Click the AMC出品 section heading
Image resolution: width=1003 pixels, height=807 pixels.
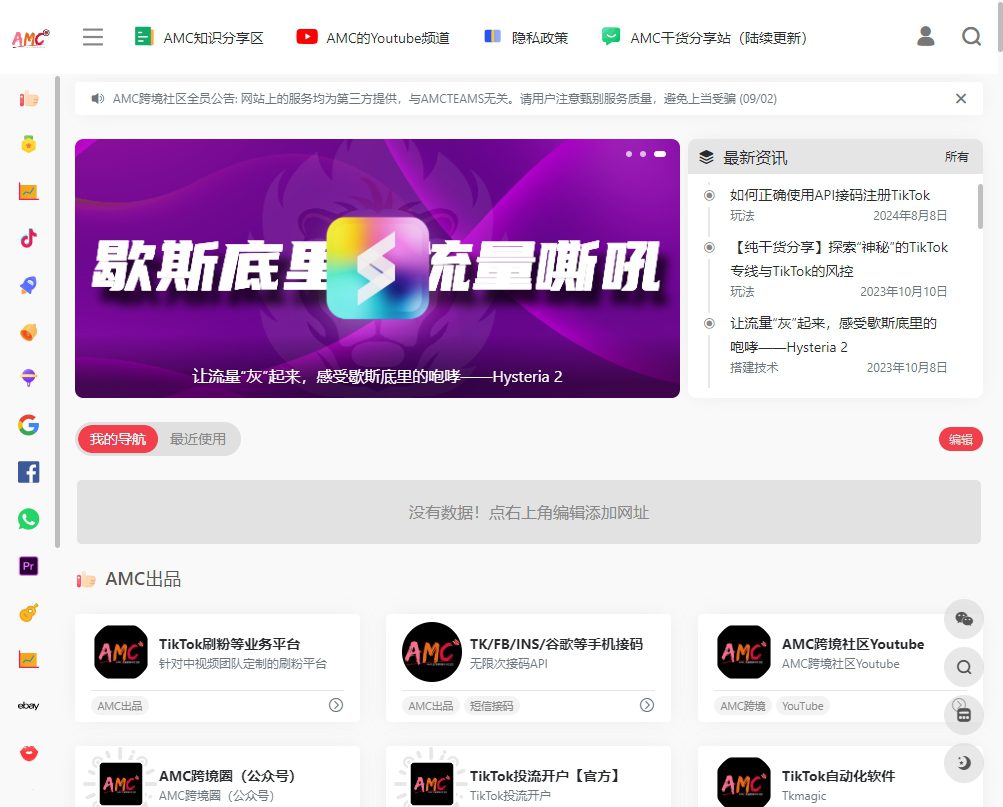tap(143, 579)
